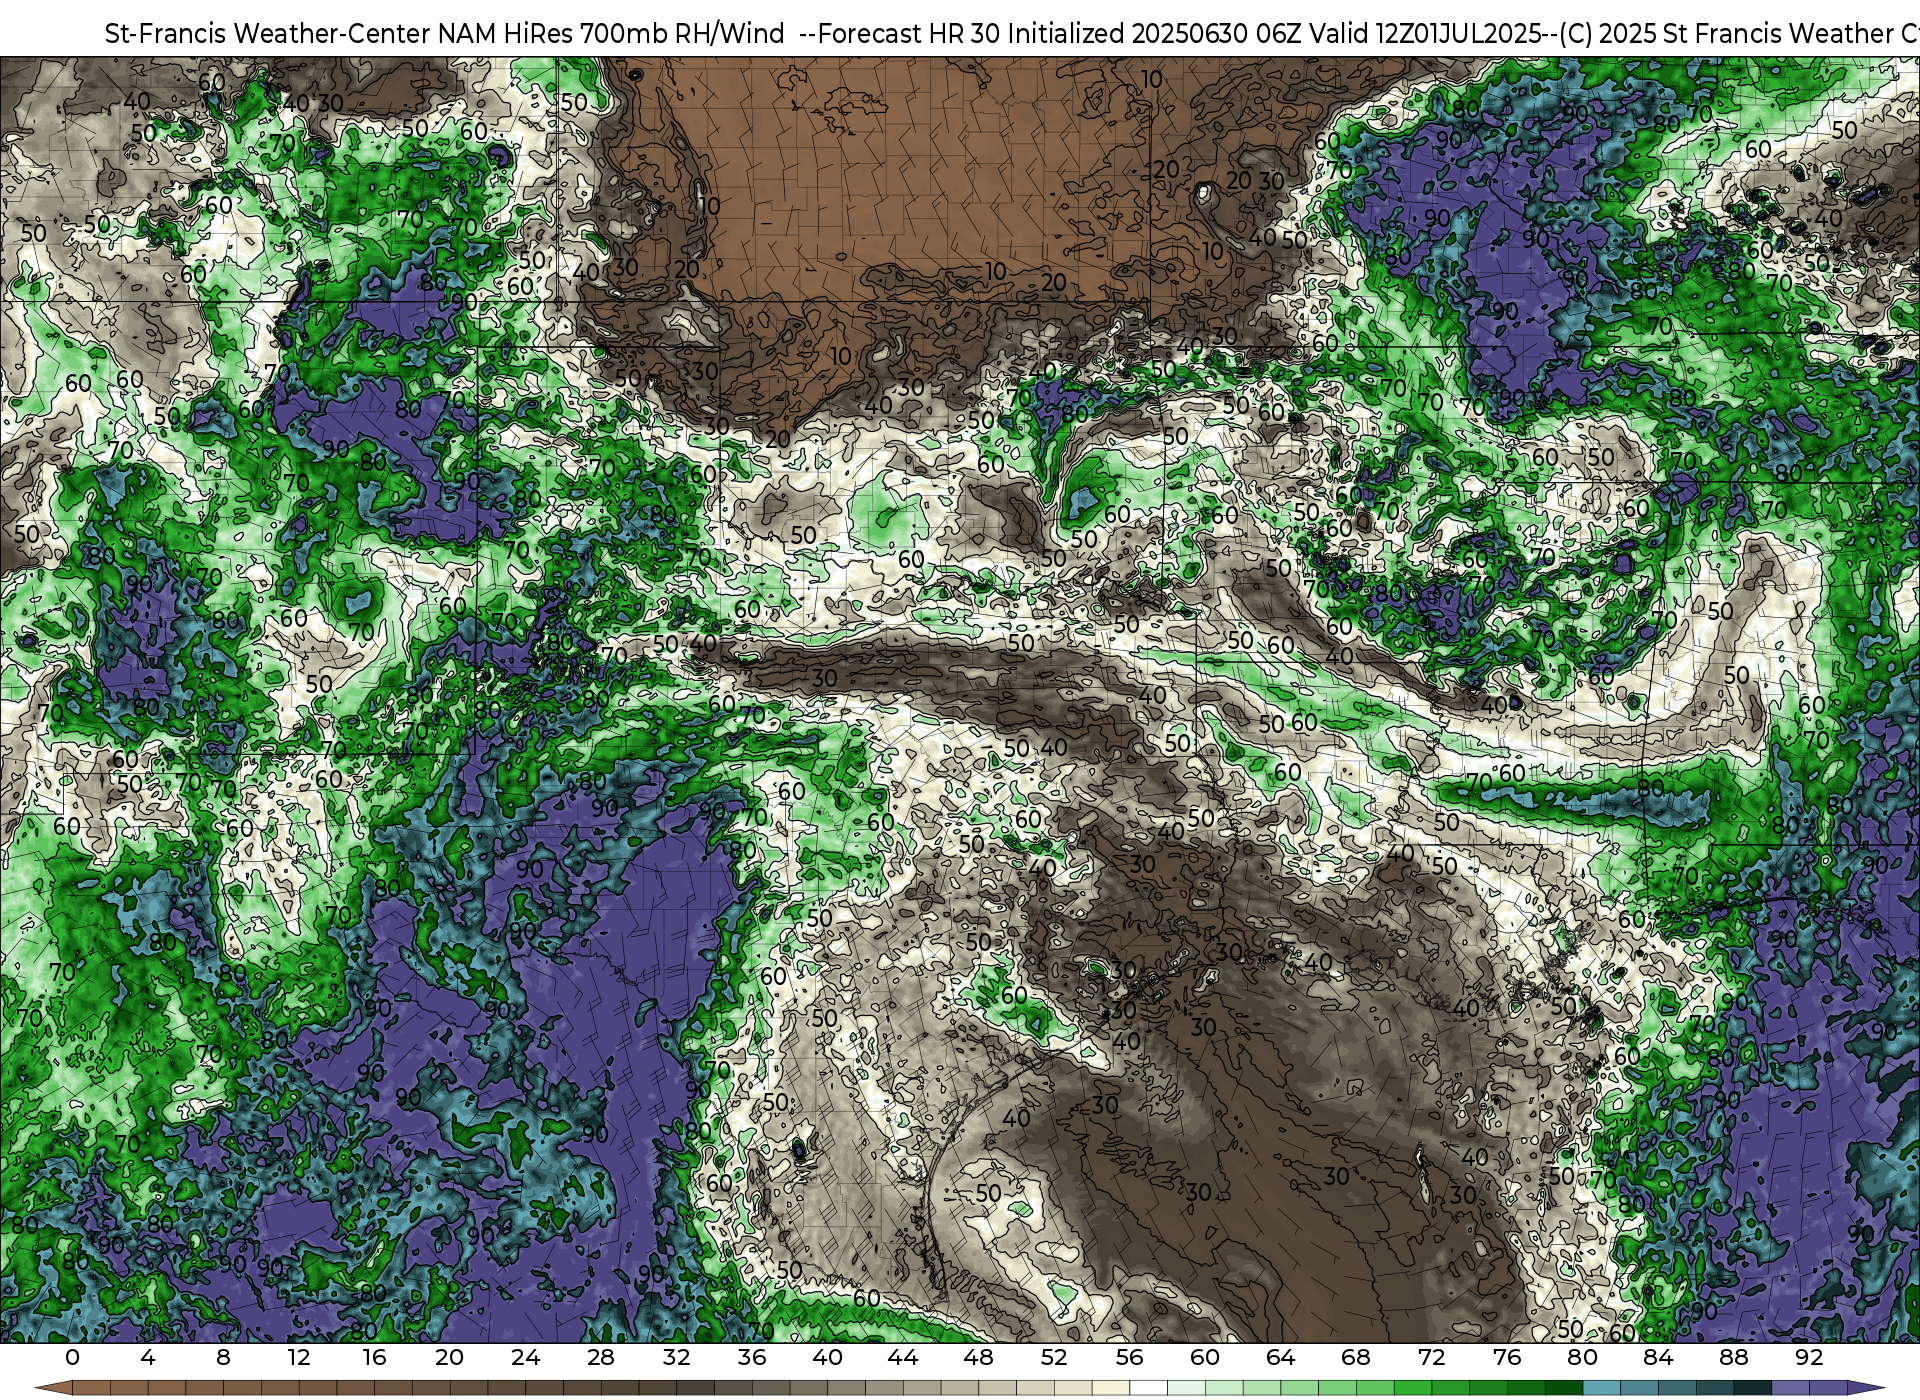This screenshot has height=1400, width=1920.
Task: Click the colorbar label '44'
Action: tap(903, 1357)
